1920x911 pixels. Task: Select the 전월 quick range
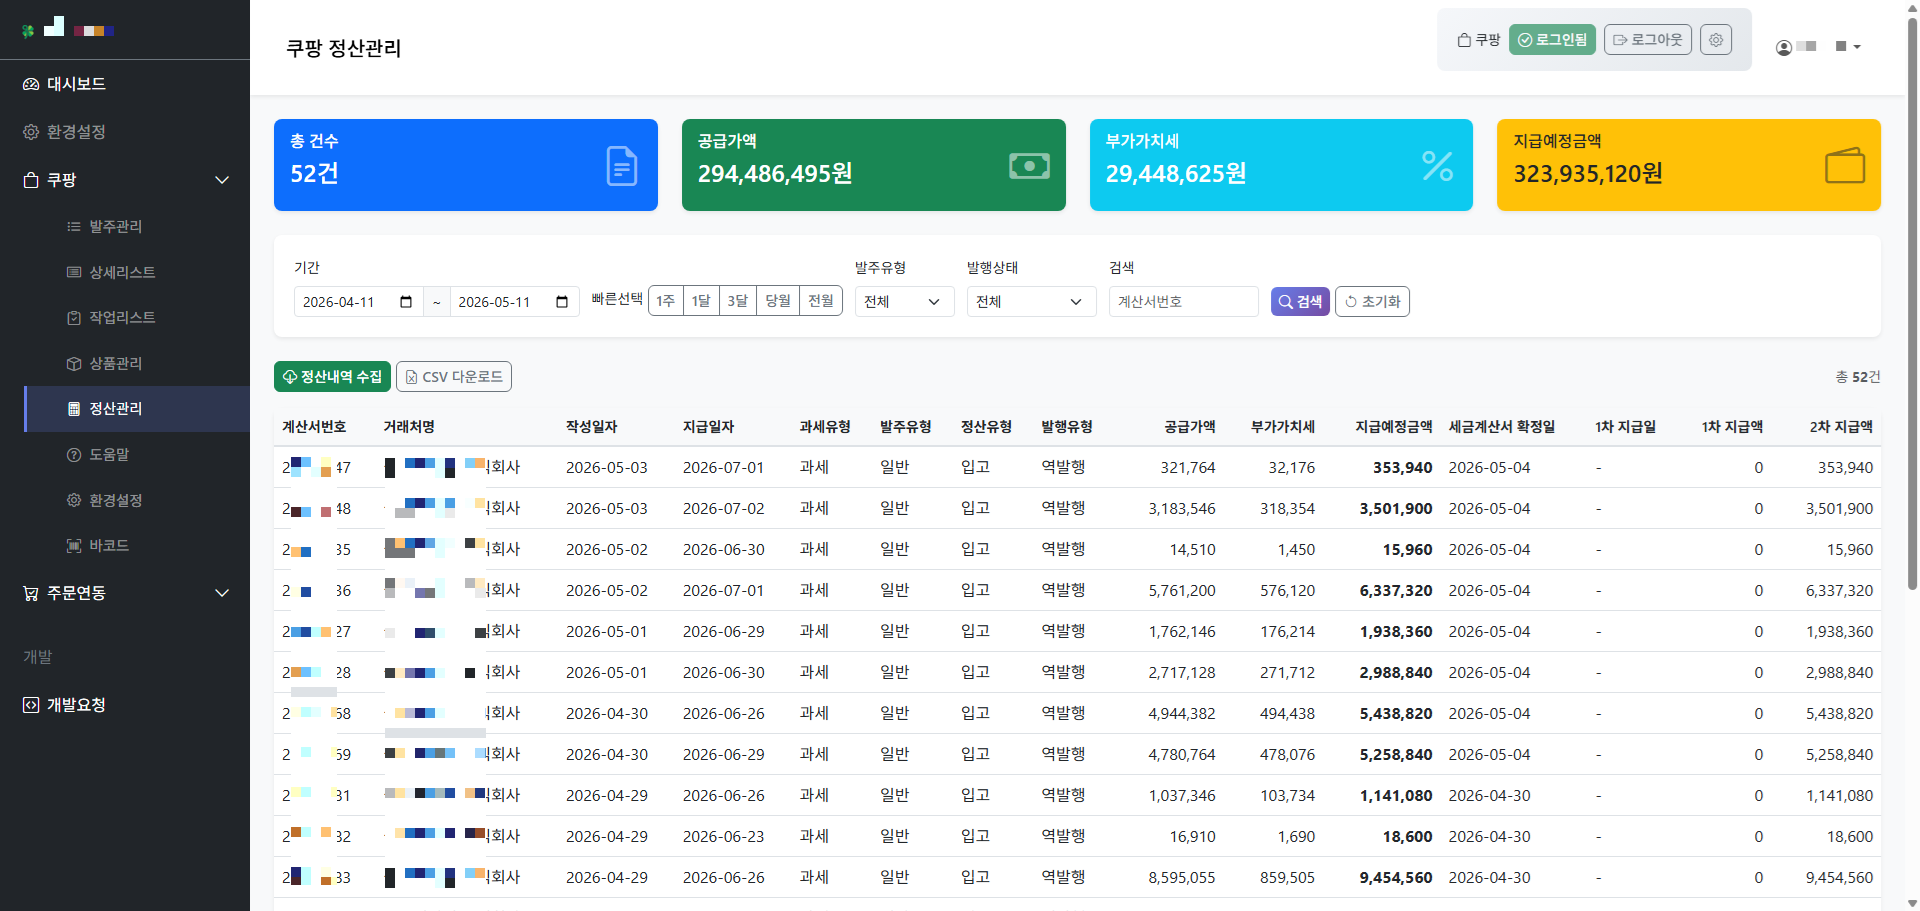(821, 301)
